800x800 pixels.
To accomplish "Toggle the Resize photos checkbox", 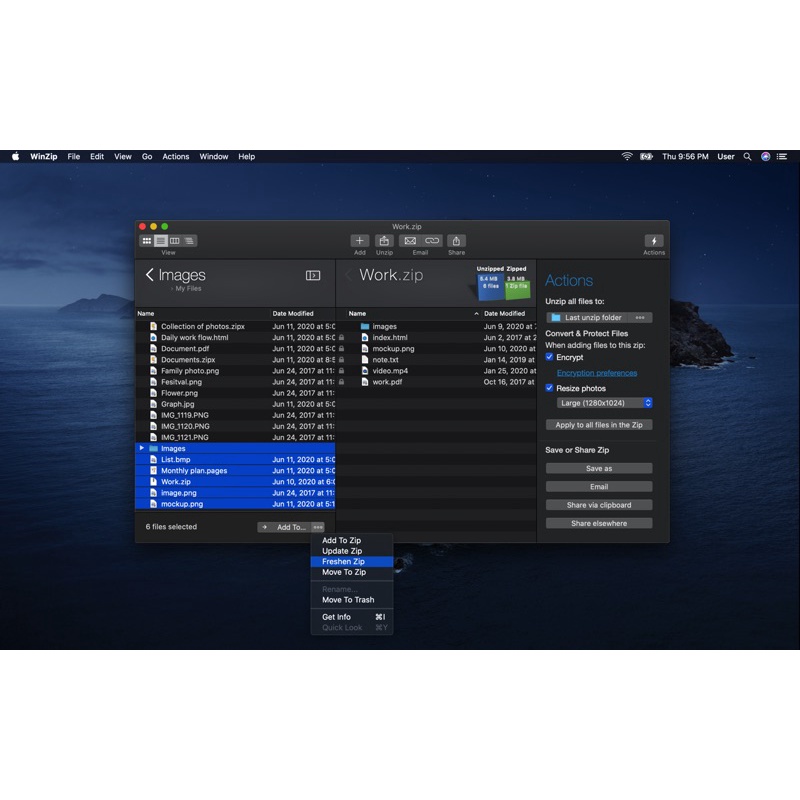I will click(549, 388).
